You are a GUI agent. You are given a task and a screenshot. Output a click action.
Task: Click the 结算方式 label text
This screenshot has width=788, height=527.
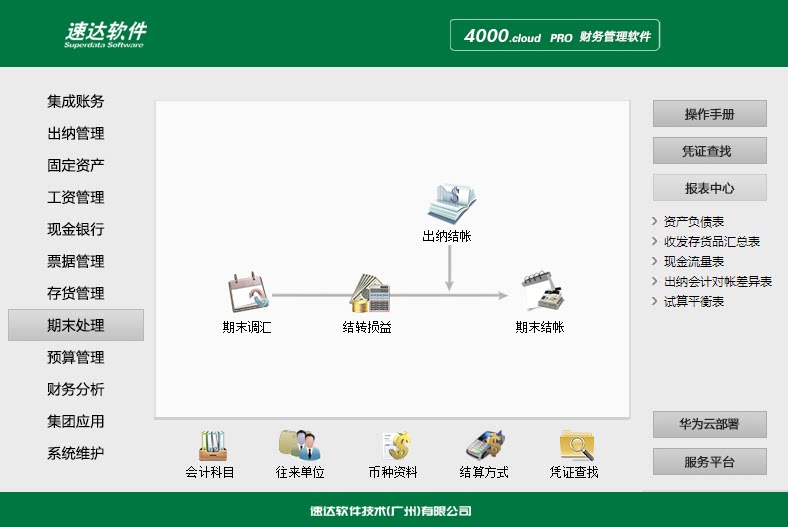(x=484, y=472)
